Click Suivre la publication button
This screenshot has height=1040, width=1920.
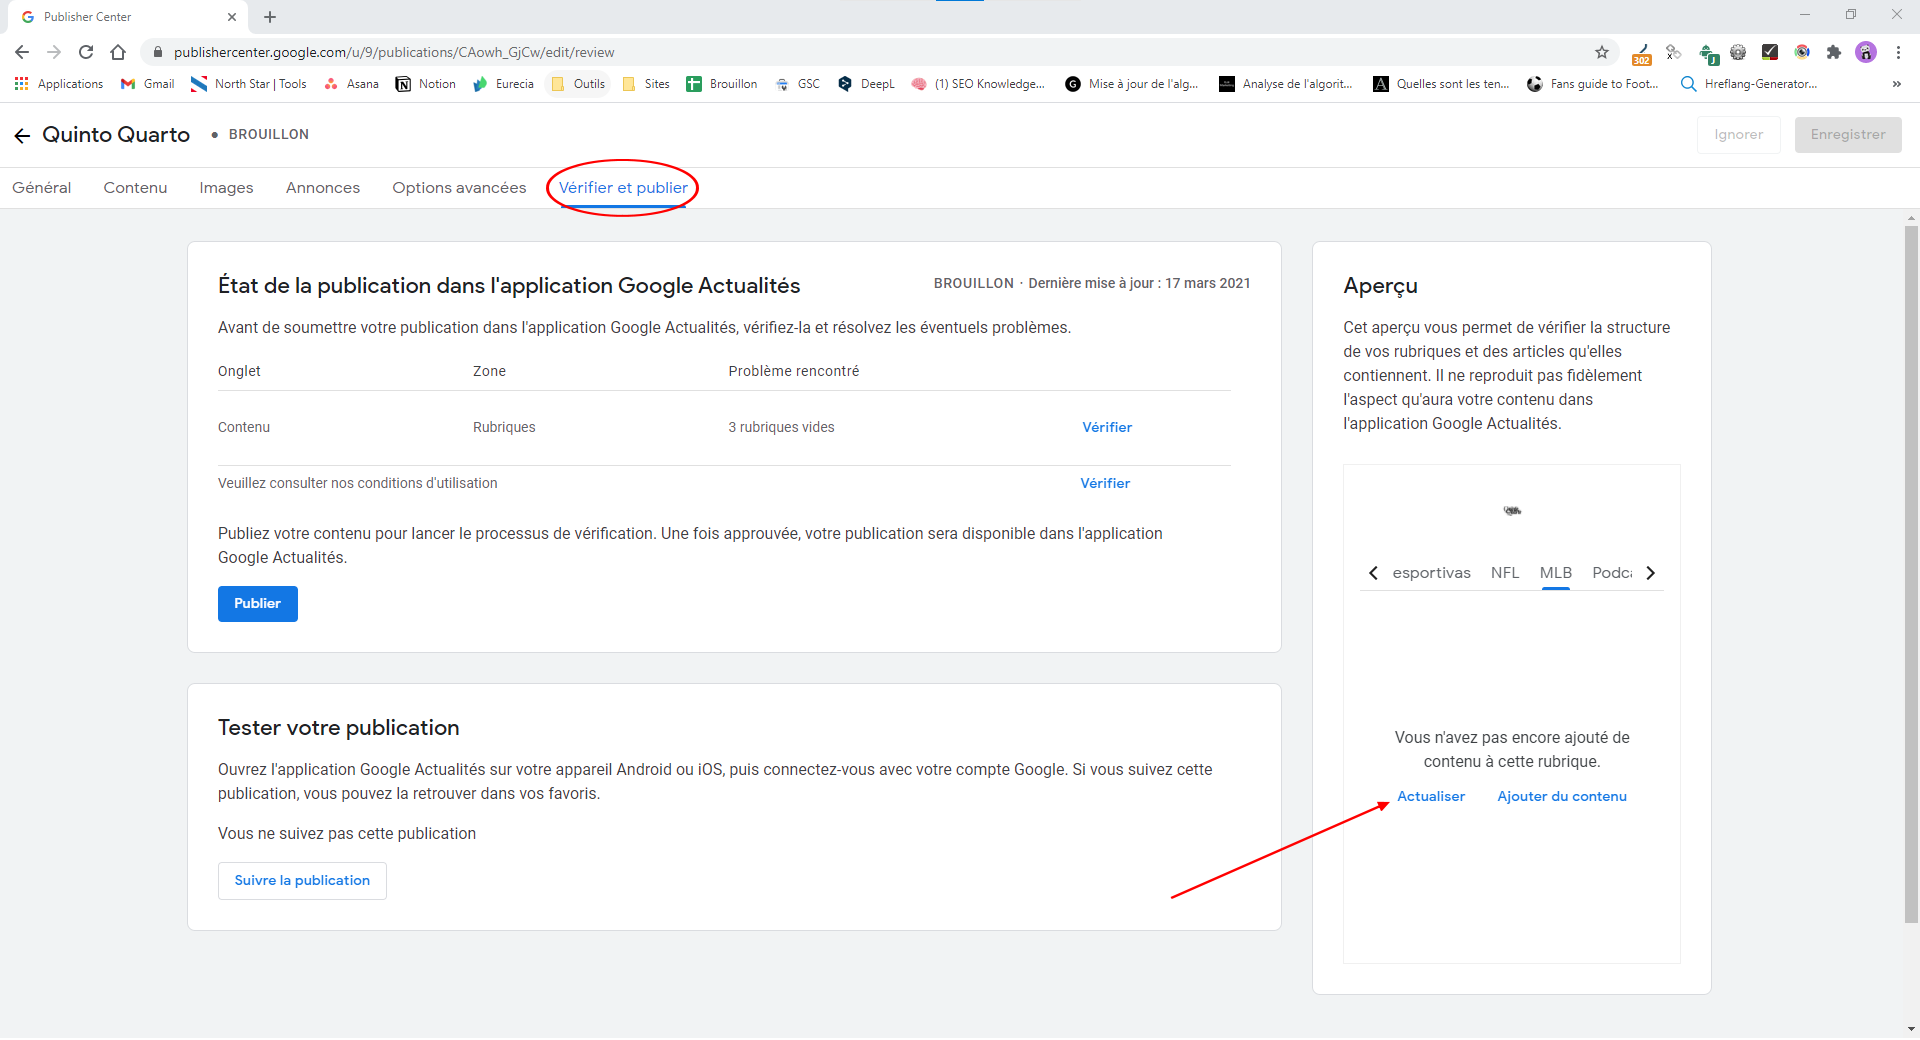click(302, 881)
